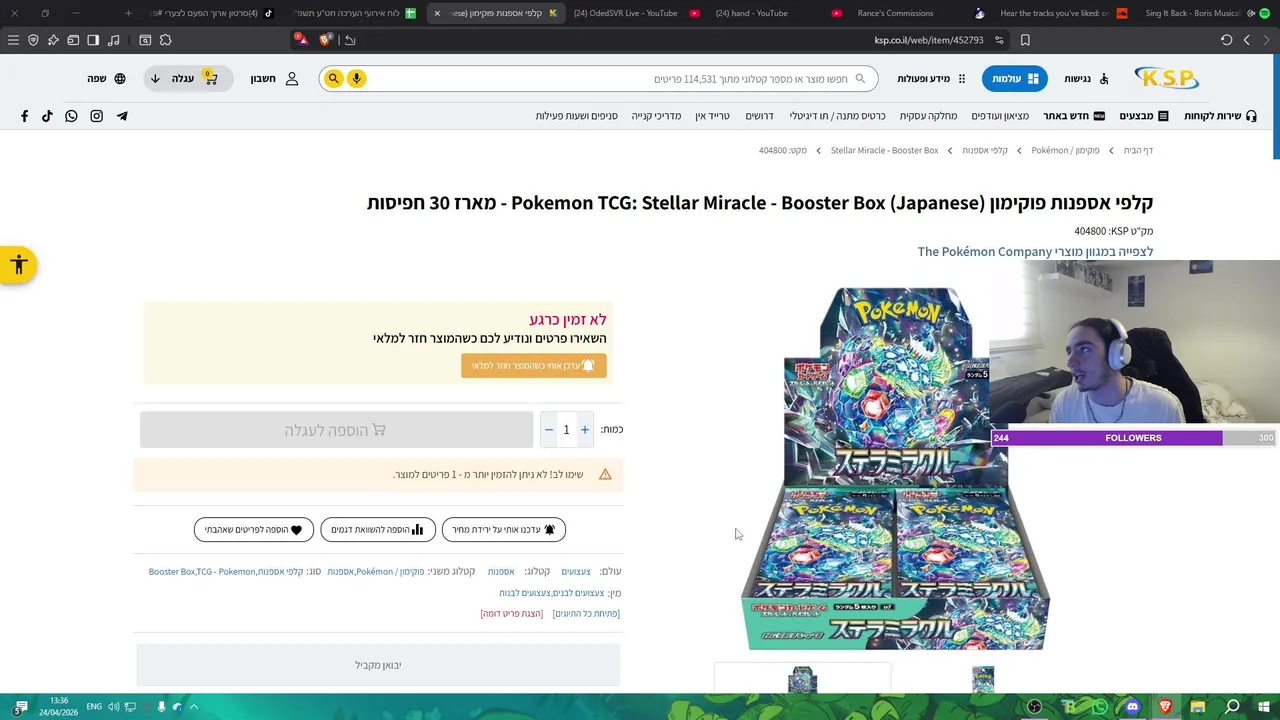
Task: Click the music note toolbar icon
Action: [113, 40]
